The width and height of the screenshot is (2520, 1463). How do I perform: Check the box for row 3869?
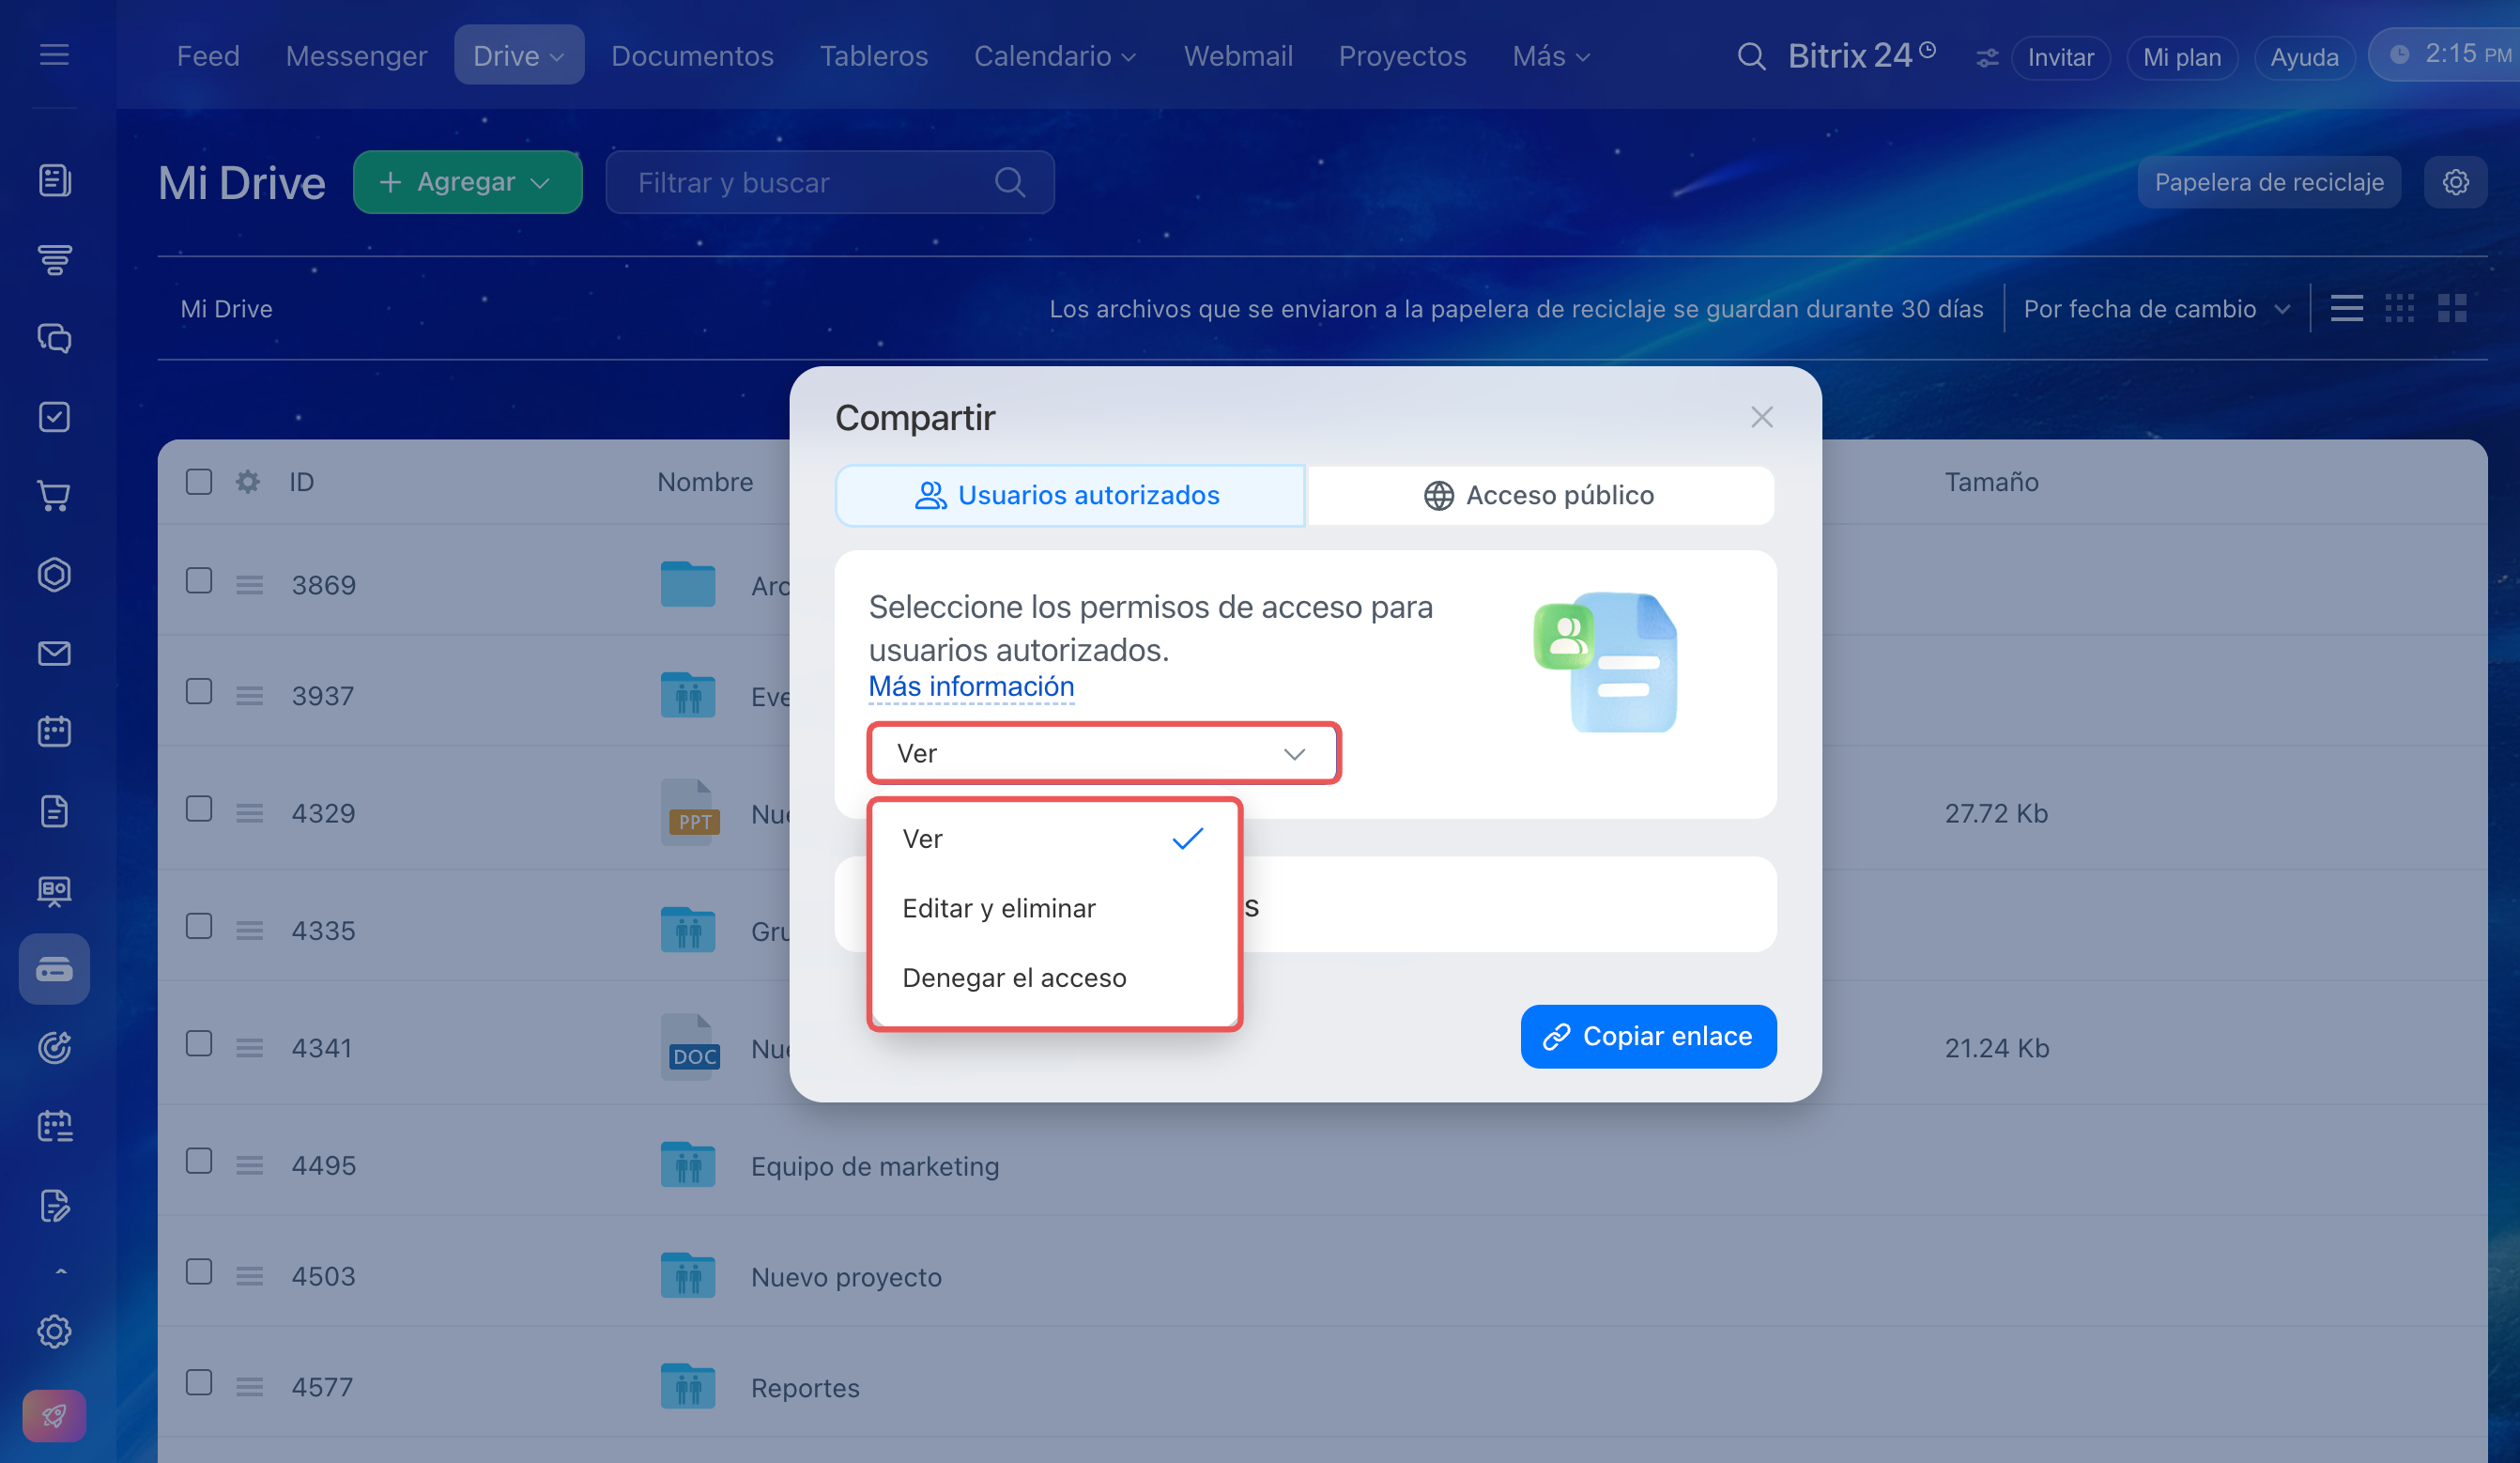(x=199, y=581)
